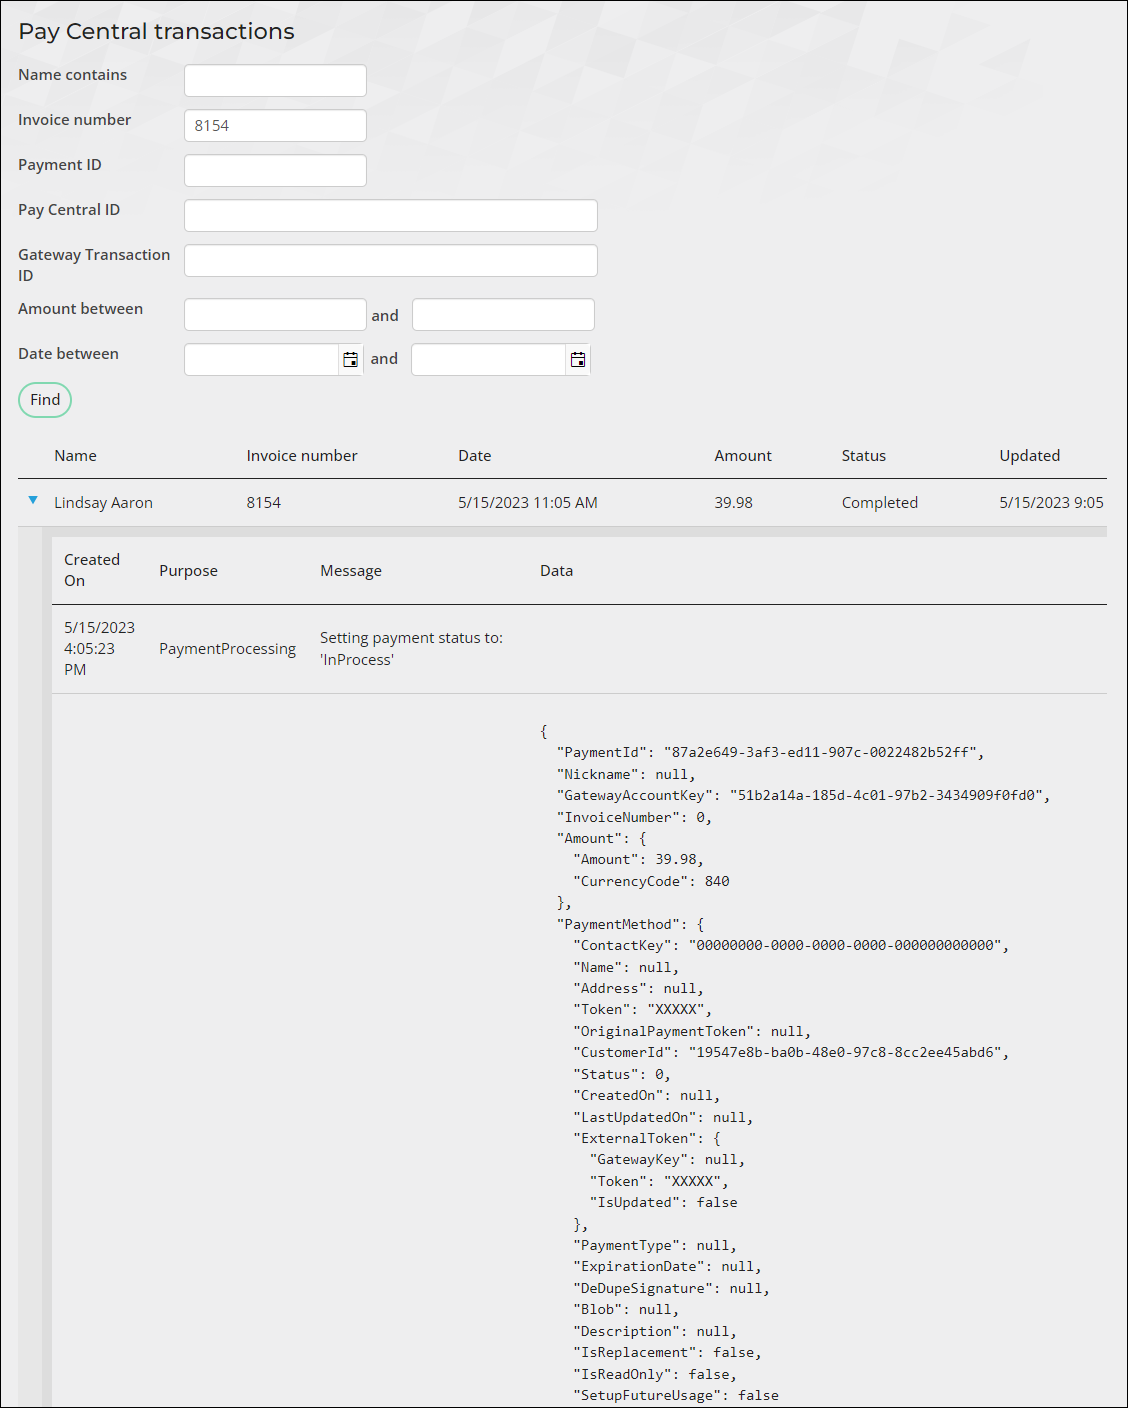The width and height of the screenshot is (1128, 1408).
Task: Select the 5/15/2023 4:05:23 PM created cell
Action: click(99, 649)
